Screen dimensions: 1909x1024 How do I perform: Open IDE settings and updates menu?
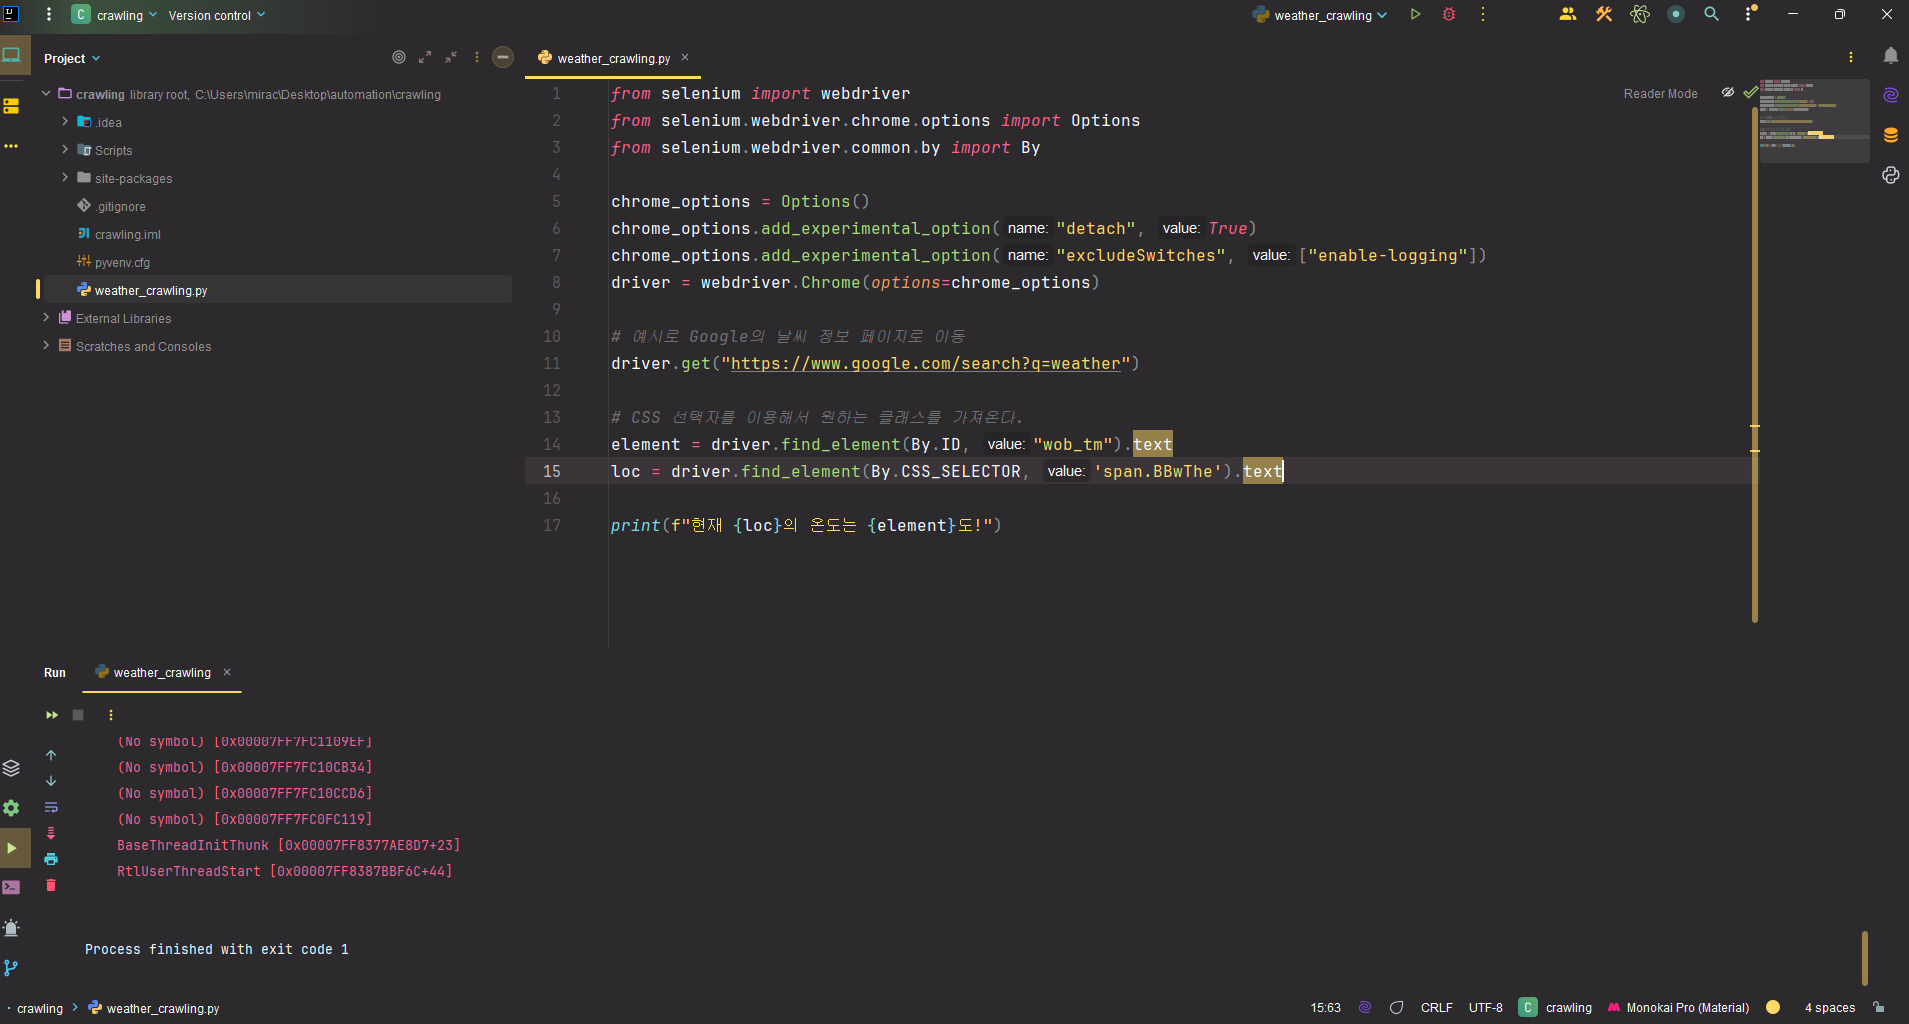(x=1750, y=14)
